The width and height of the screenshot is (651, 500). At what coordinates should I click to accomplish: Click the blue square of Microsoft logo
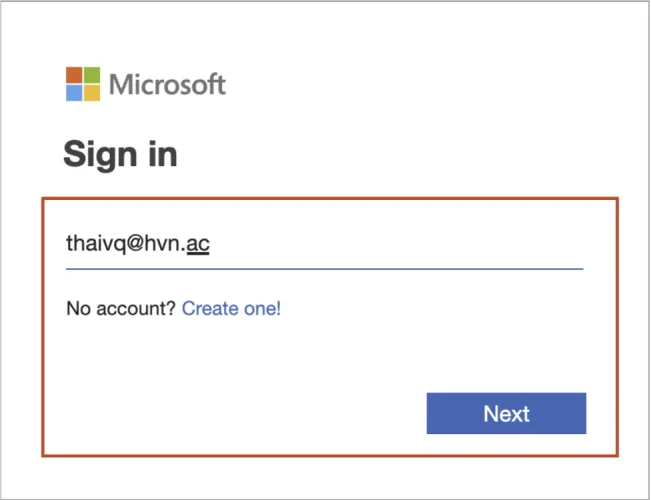coord(74,93)
